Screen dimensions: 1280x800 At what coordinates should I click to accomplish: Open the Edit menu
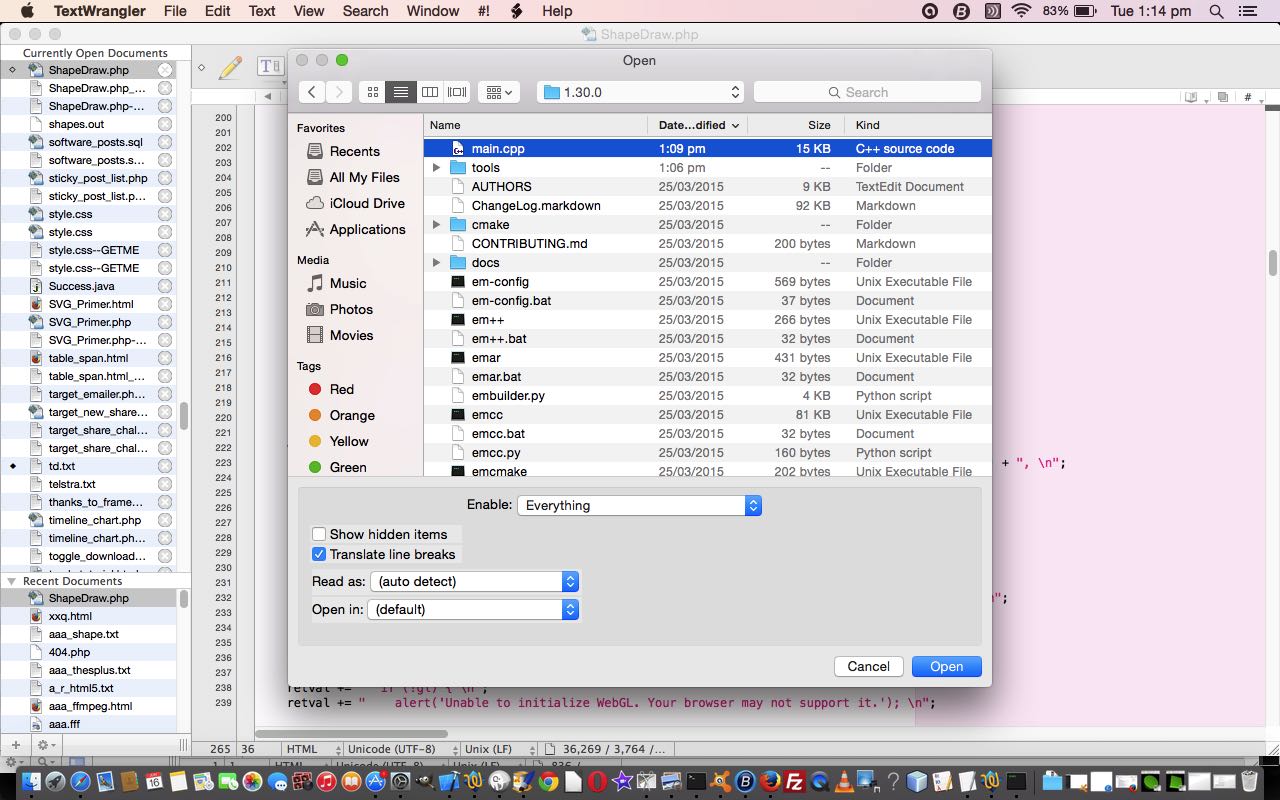(x=218, y=11)
